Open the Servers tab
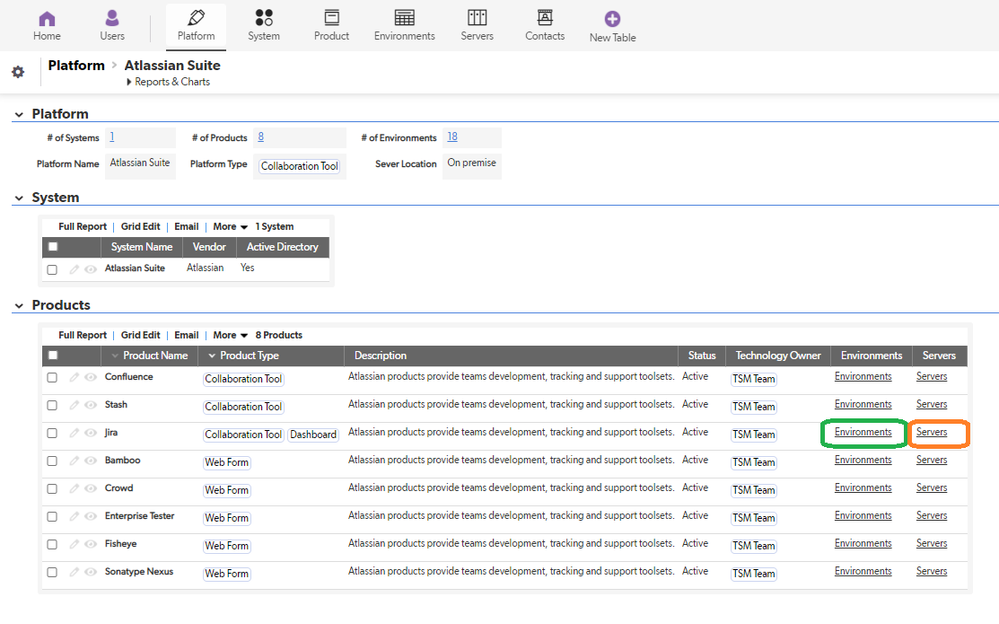Image resolution: width=999 pixels, height=624 pixels. coord(477,25)
